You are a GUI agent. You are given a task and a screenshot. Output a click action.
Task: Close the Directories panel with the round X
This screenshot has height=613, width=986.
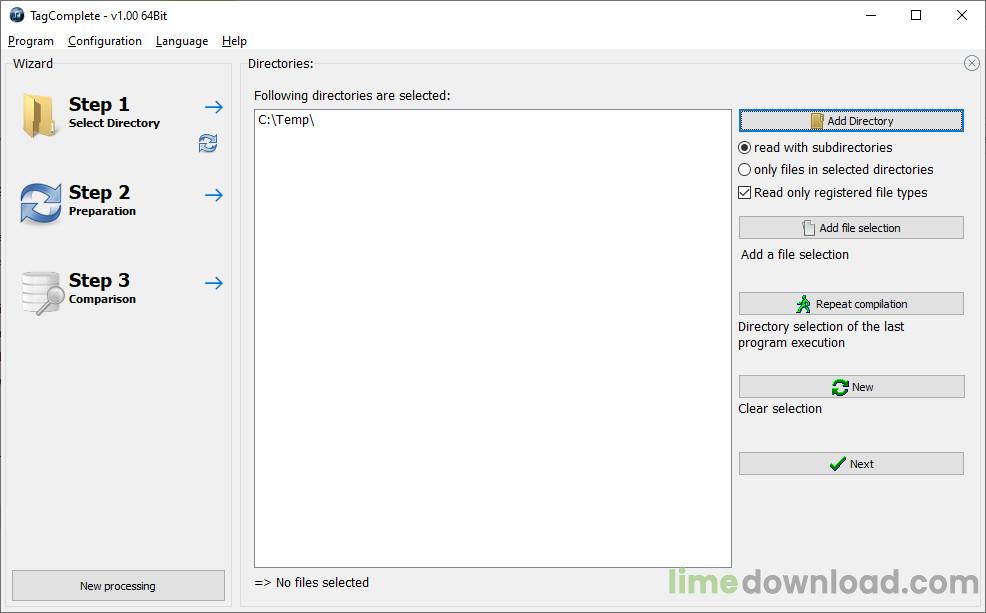(x=972, y=63)
